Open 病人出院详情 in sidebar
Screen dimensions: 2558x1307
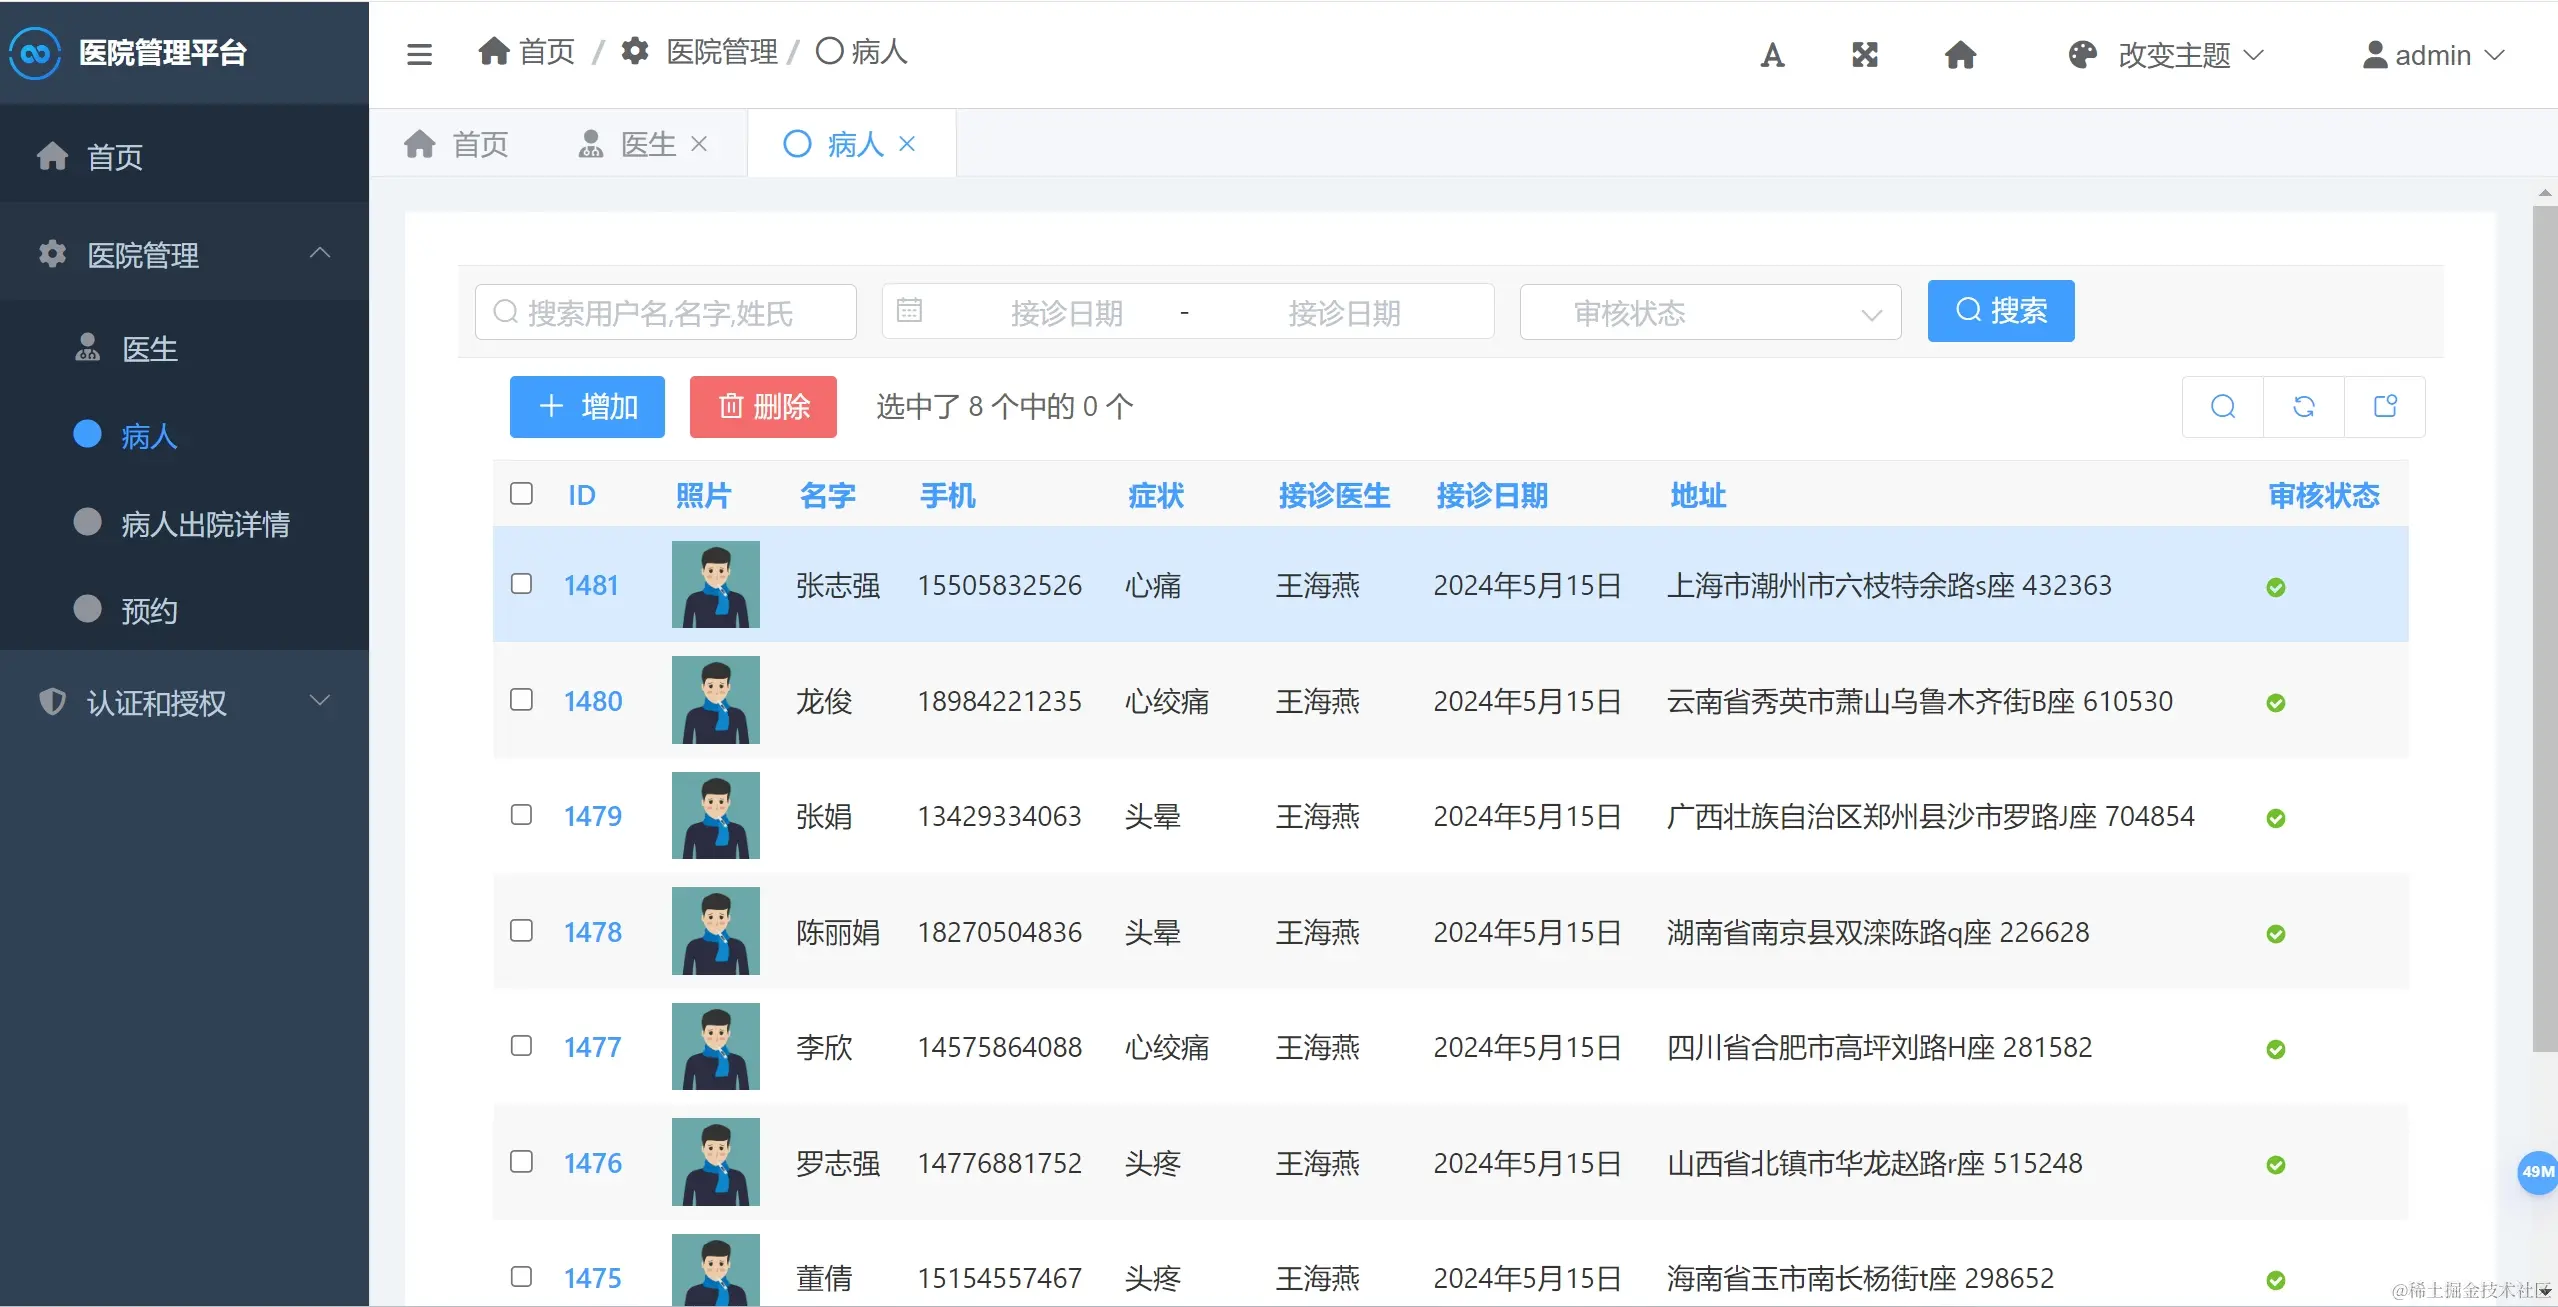point(205,524)
